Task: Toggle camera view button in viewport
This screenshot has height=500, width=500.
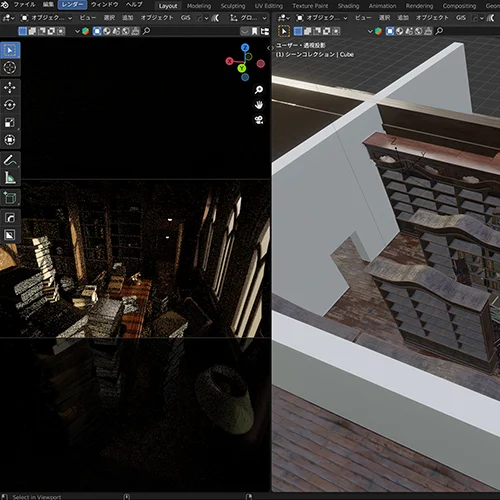Action: click(259, 120)
